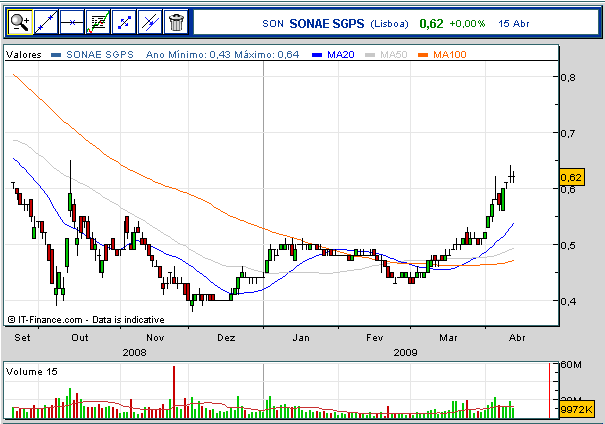605x424 pixels.
Task: Click the SON ticker symbol
Action: tap(273, 24)
